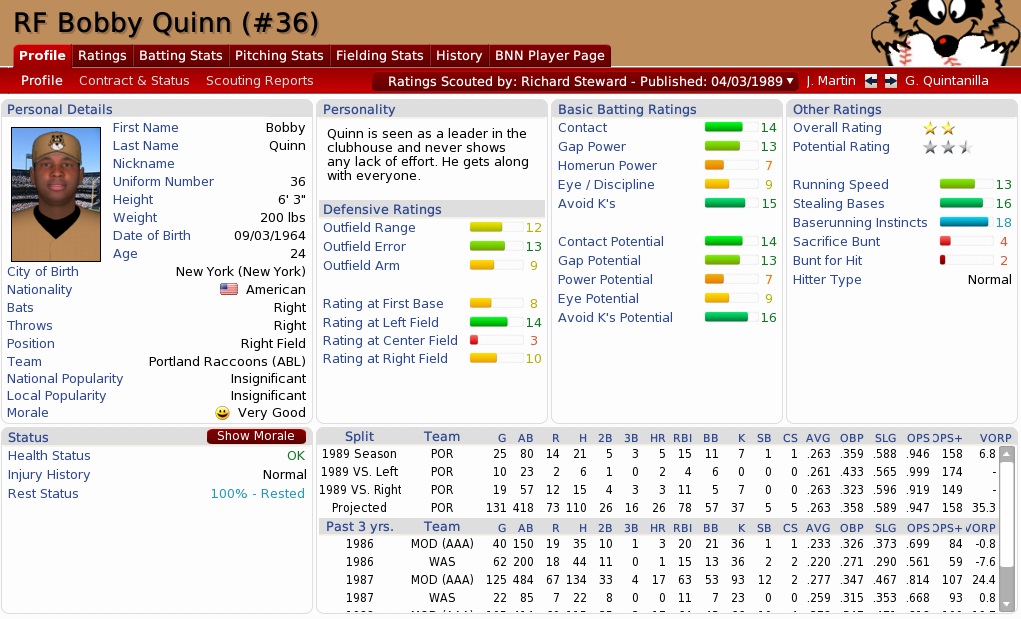This screenshot has width=1021, height=619.
Task: Click the Portland Raccoons (ABL) team name
Action: (x=227, y=362)
